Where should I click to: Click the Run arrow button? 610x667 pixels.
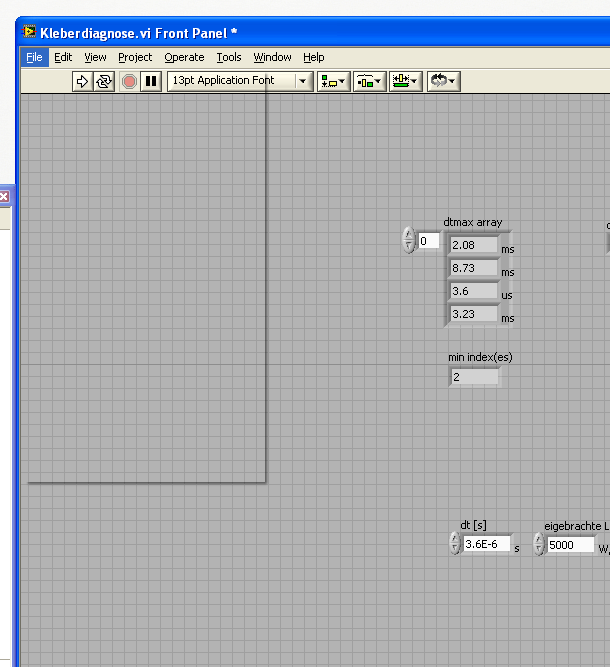pos(83,81)
